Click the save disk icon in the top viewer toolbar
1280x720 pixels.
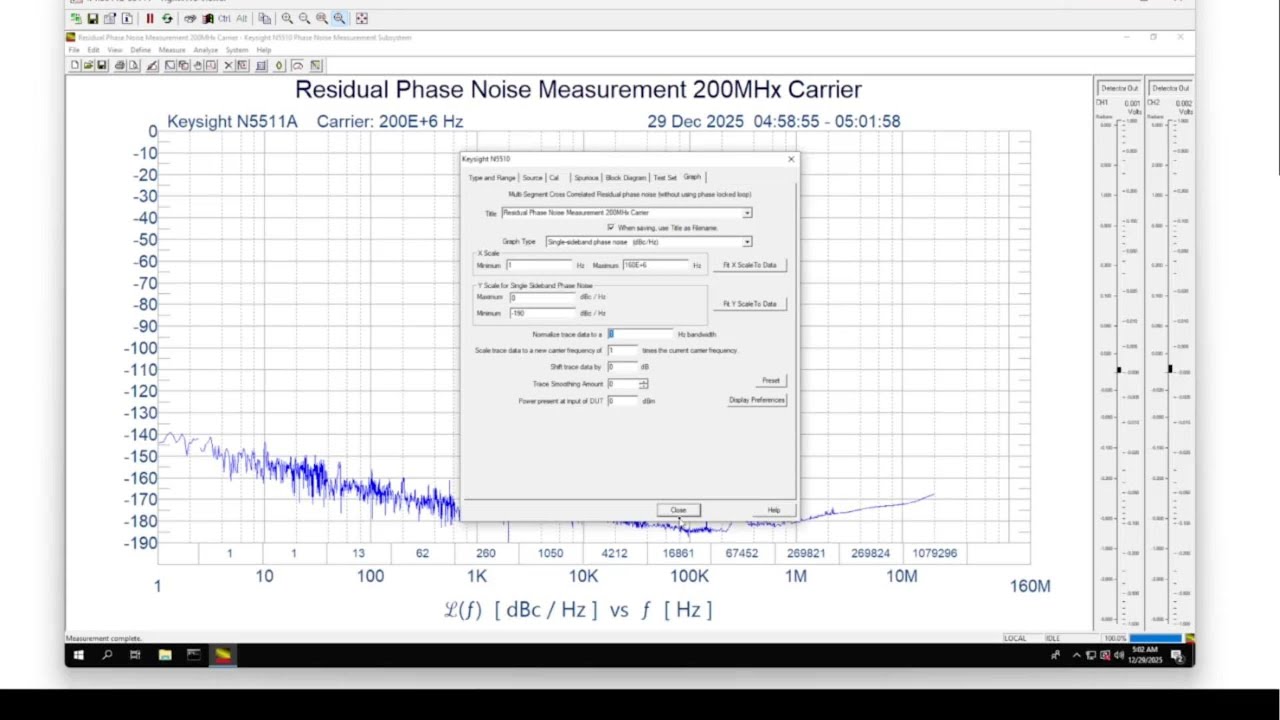(92, 18)
